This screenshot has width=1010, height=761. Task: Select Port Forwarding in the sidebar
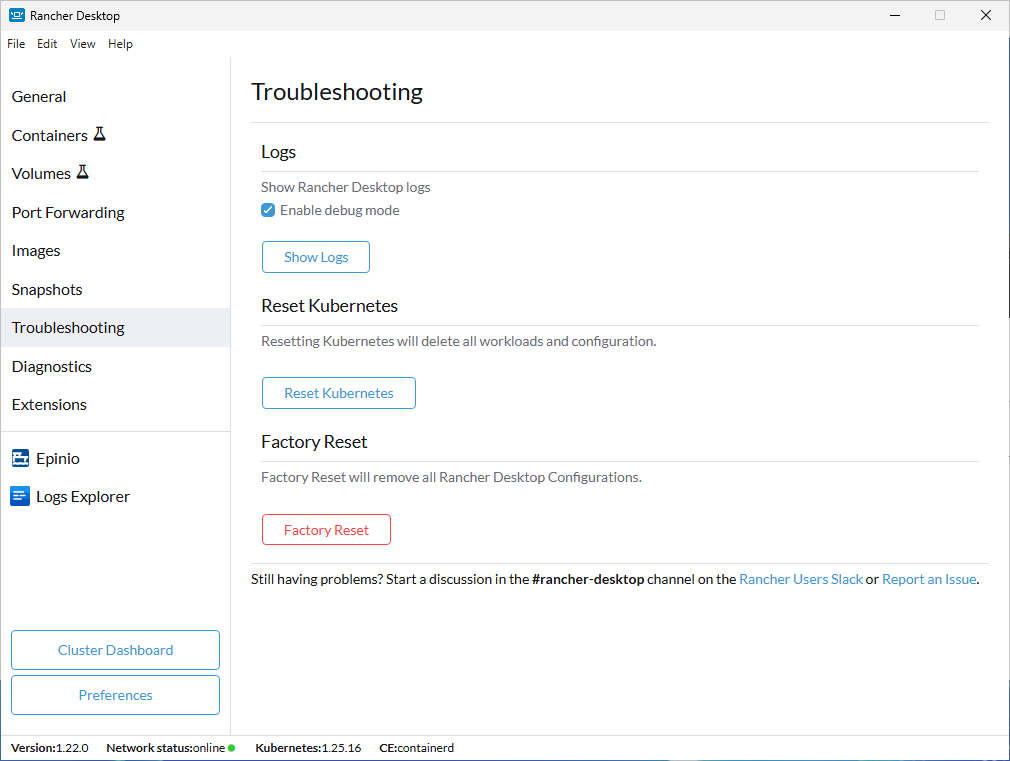pos(68,212)
